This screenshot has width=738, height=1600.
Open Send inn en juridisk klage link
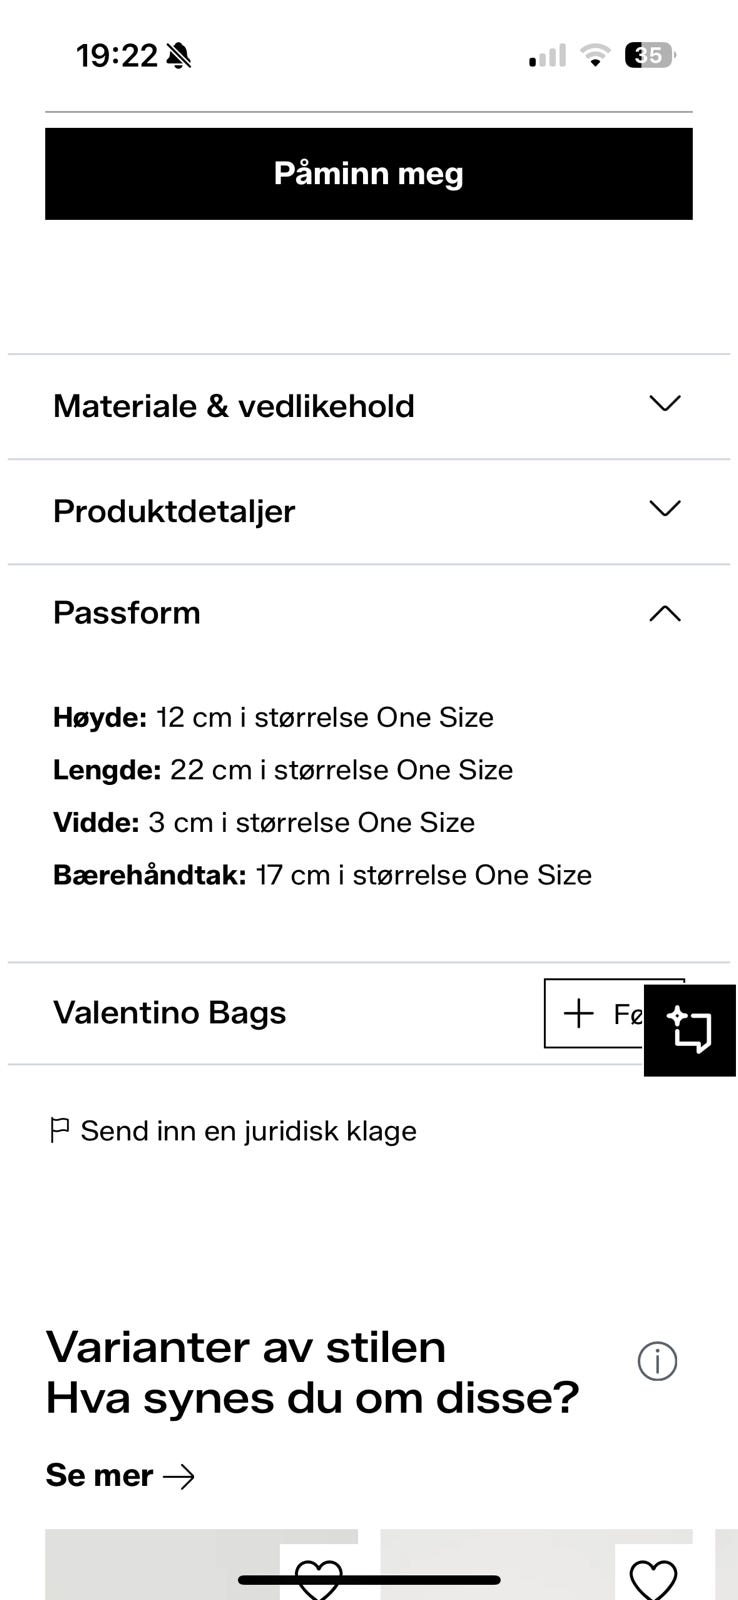[248, 1131]
